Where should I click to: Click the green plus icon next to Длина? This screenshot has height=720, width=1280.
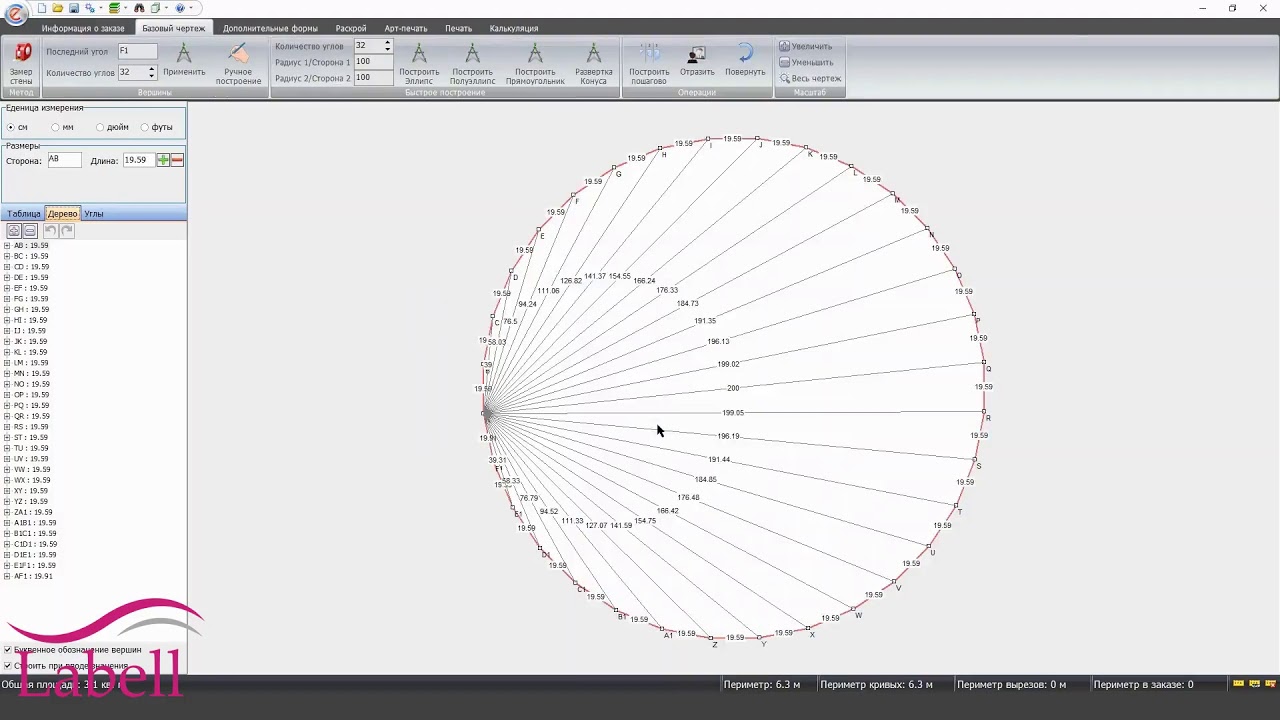tap(163, 160)
